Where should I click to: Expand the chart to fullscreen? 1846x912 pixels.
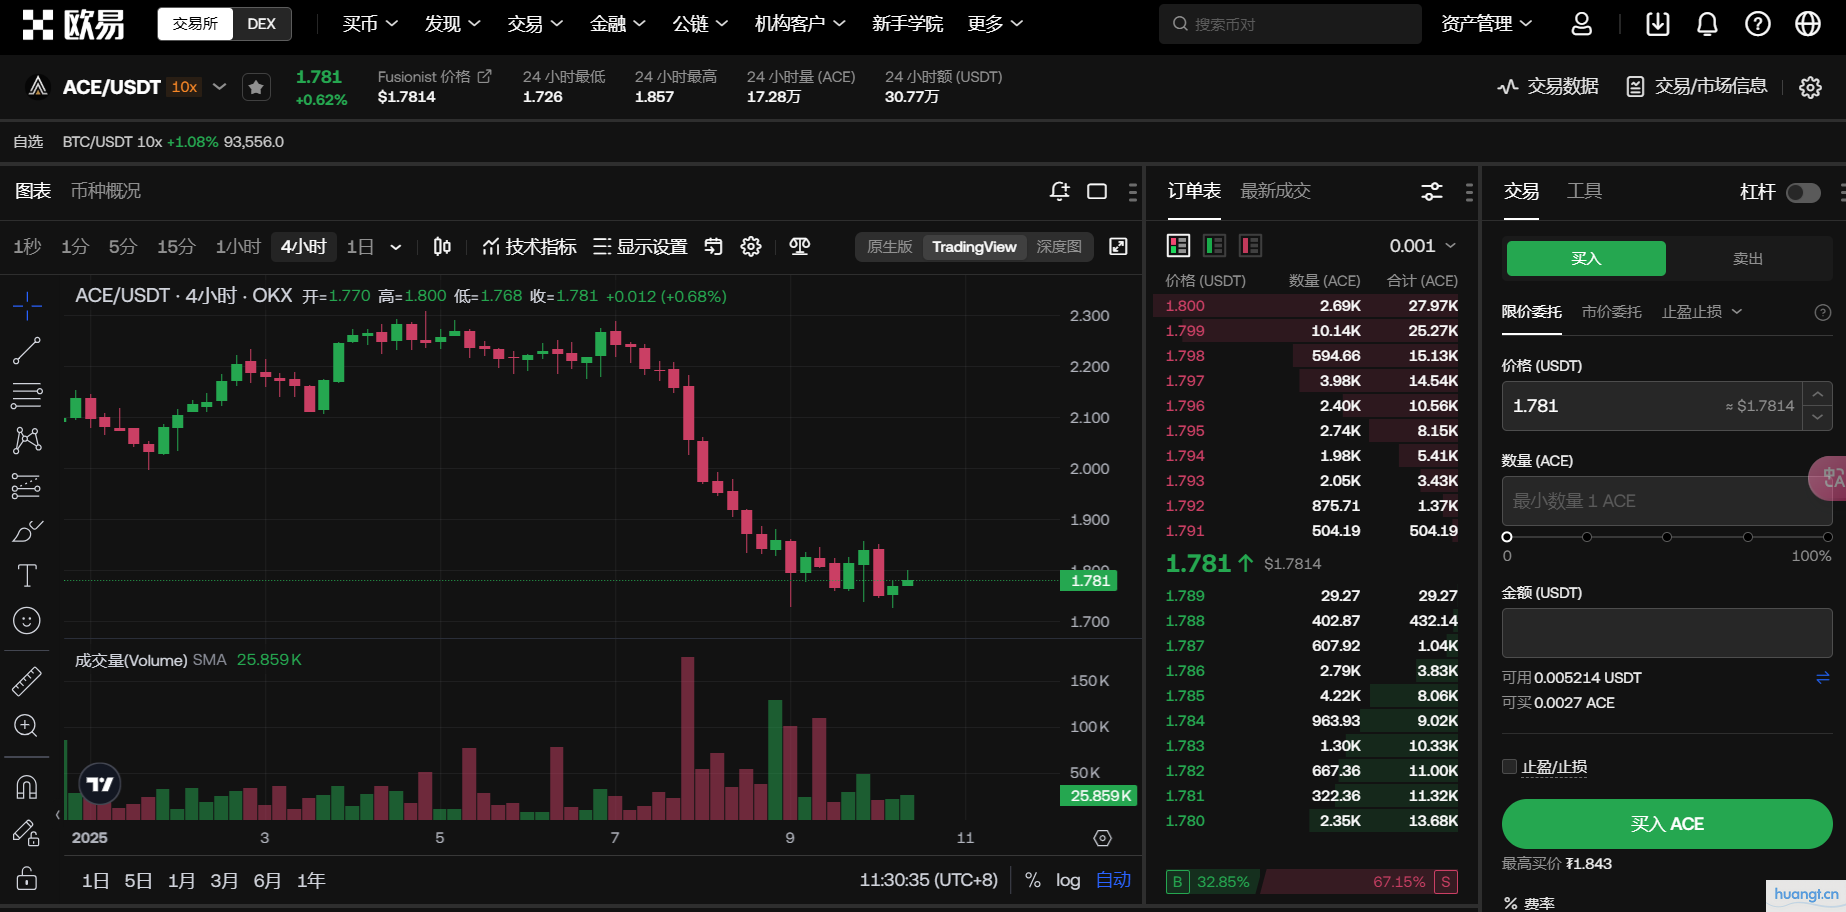pos(1118,247)
